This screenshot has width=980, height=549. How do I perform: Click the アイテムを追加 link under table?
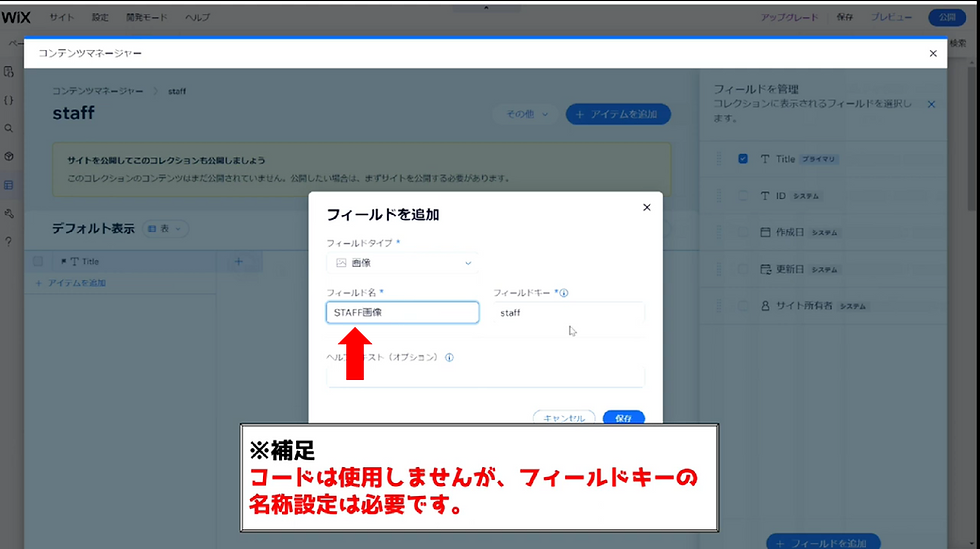(71, 283)
